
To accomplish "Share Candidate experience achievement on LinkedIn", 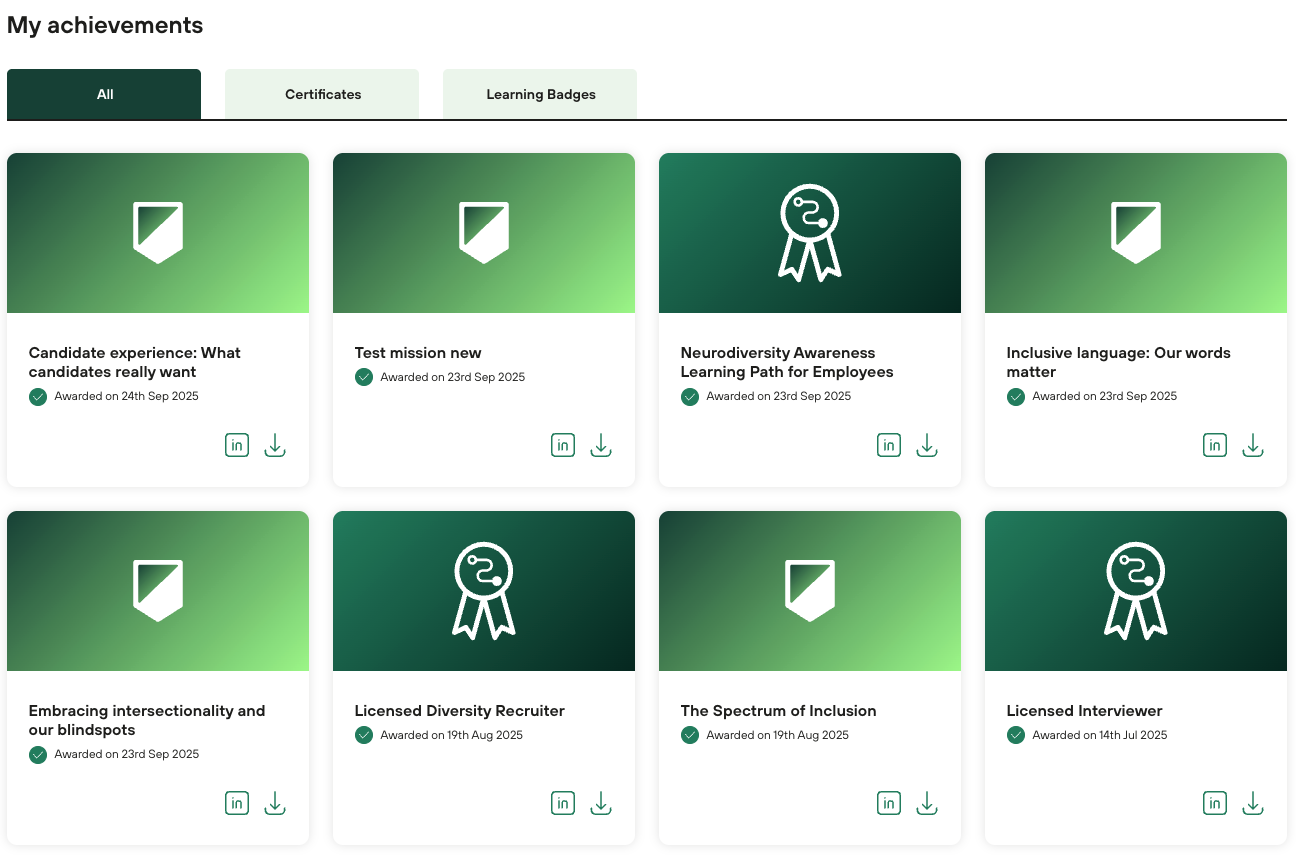I will click(x=237, y=446).
